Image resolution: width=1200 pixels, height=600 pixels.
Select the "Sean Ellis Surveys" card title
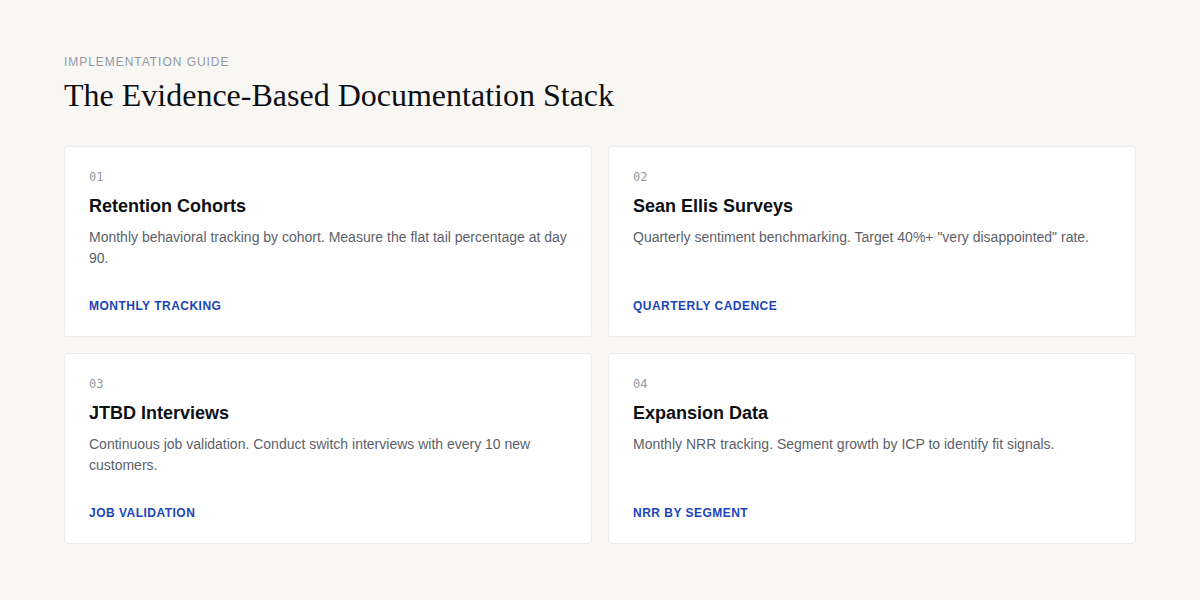713,206
